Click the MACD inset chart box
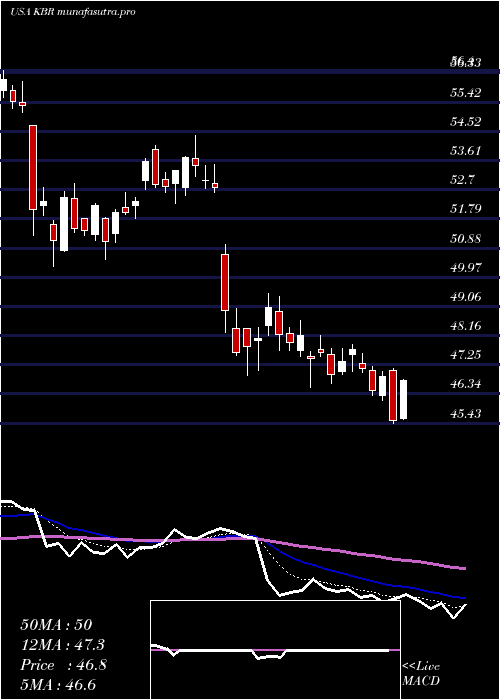Screen dimensions: 500x700 (x=275, y=650)
